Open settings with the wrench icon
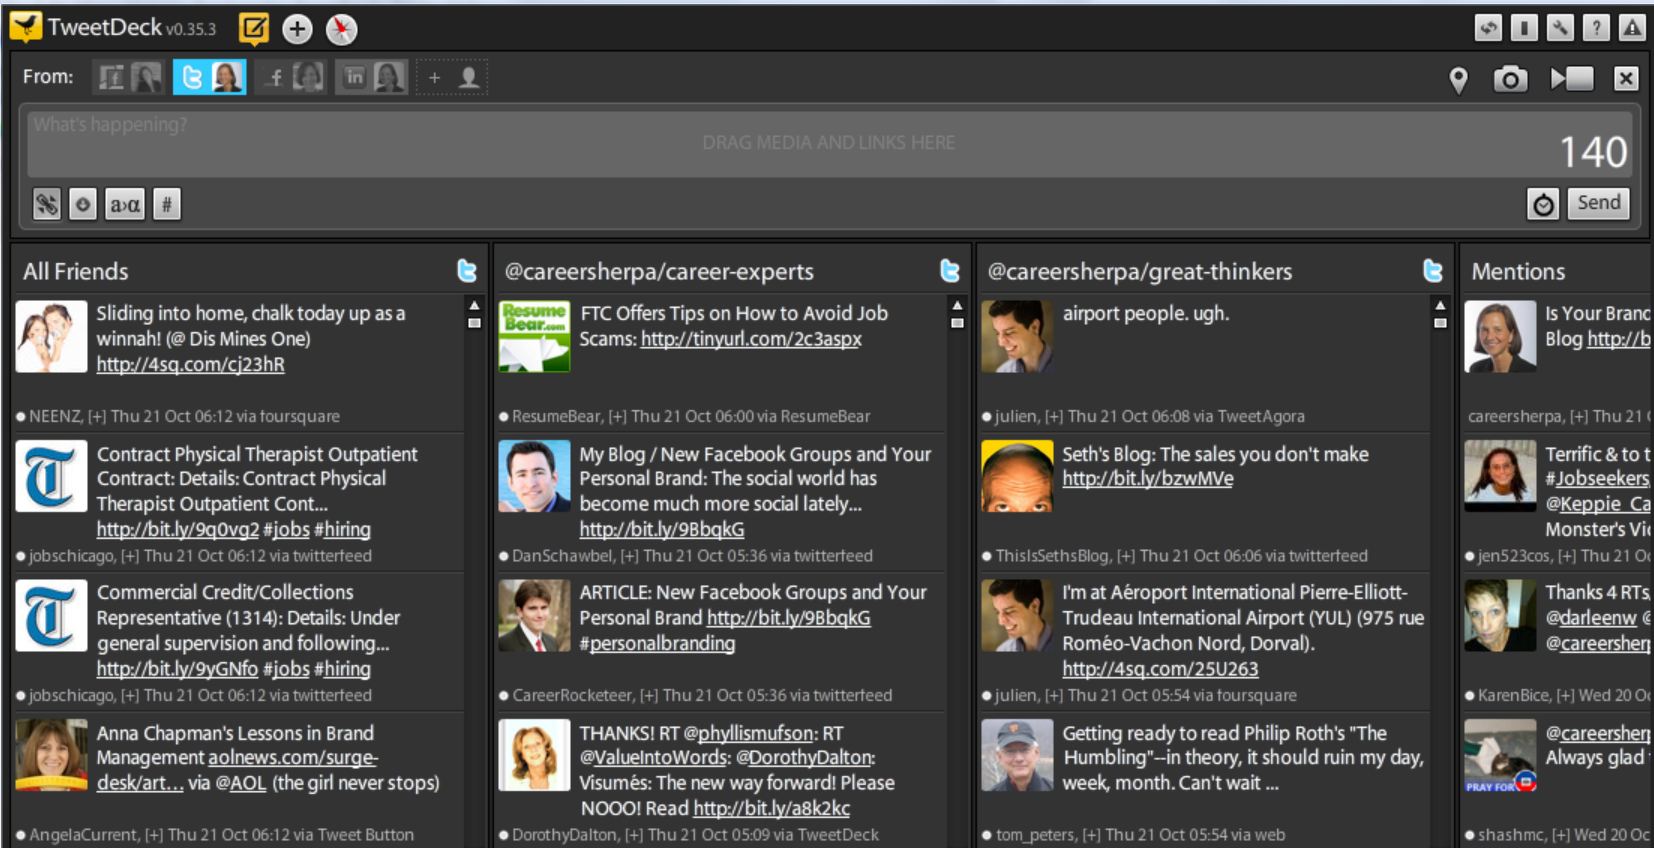Viewport: 1654px width, 848px height. [x=1560, y=28]
